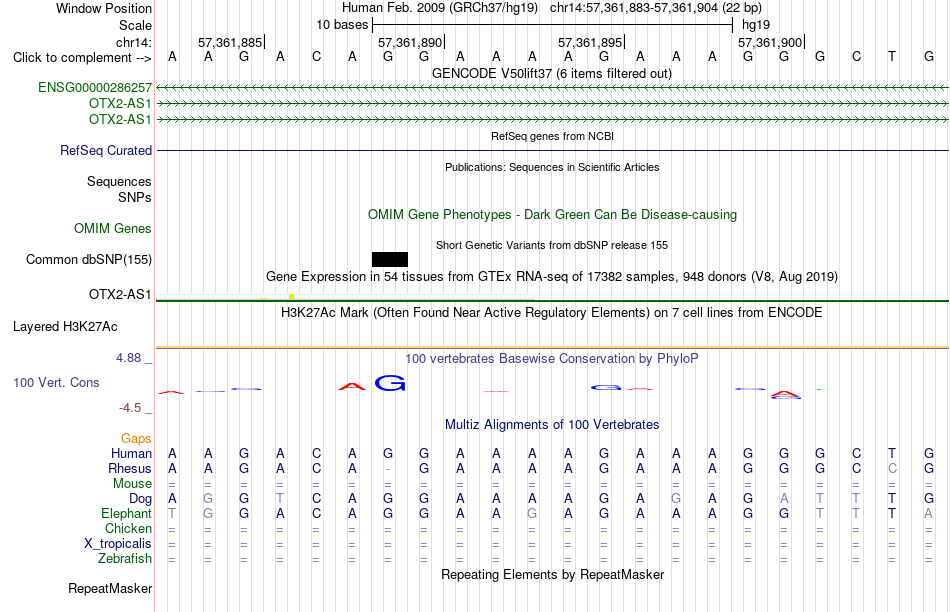Image resolution: width=950 pixels, height=612 pixels.
Task: Click Multiz Alignments of 100 Vertebrates title
Action: point(552,425)
